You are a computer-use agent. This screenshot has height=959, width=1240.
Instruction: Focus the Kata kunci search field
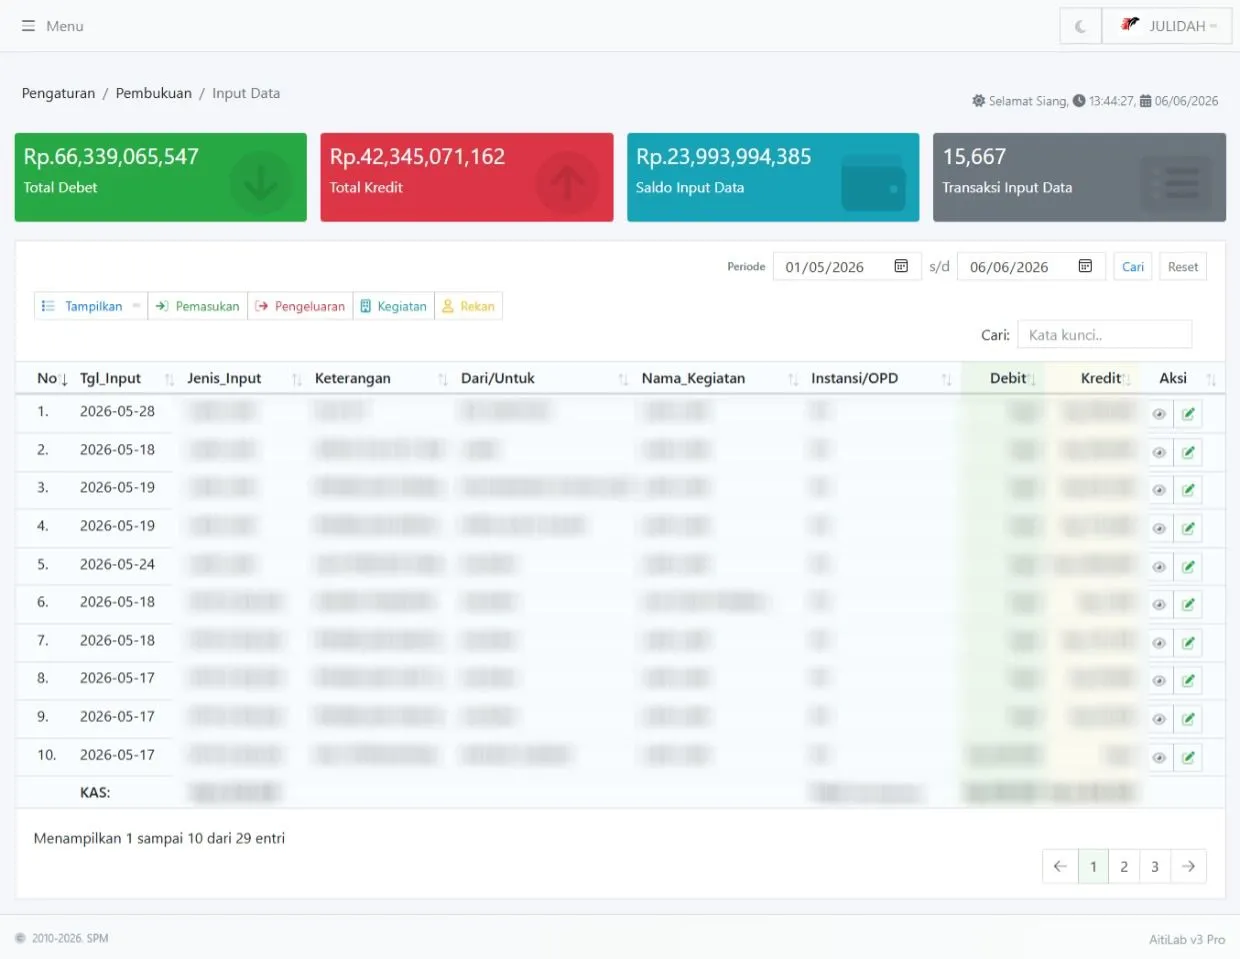pyautogui.click(x=1104, y=335)
